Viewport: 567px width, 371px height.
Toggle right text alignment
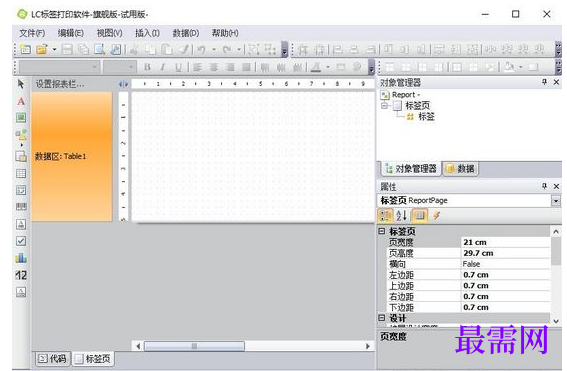tap(230, 67)
